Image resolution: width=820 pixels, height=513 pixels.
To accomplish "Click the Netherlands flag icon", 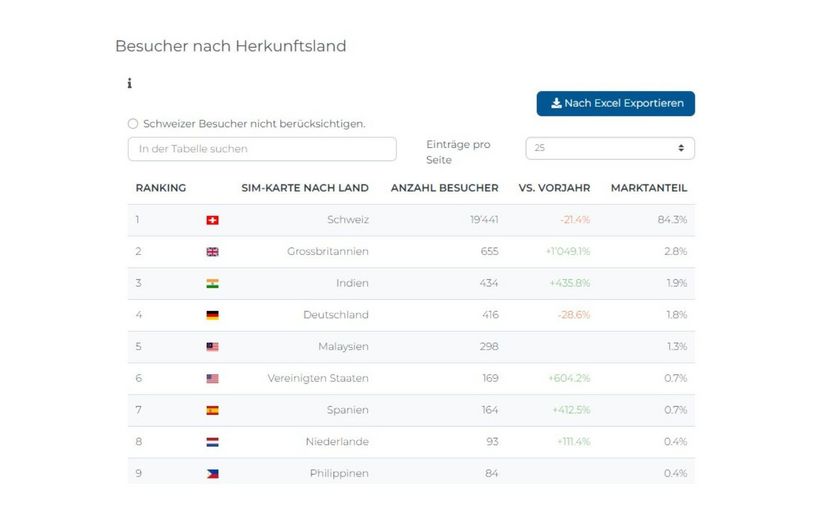I will click(212, 442).
